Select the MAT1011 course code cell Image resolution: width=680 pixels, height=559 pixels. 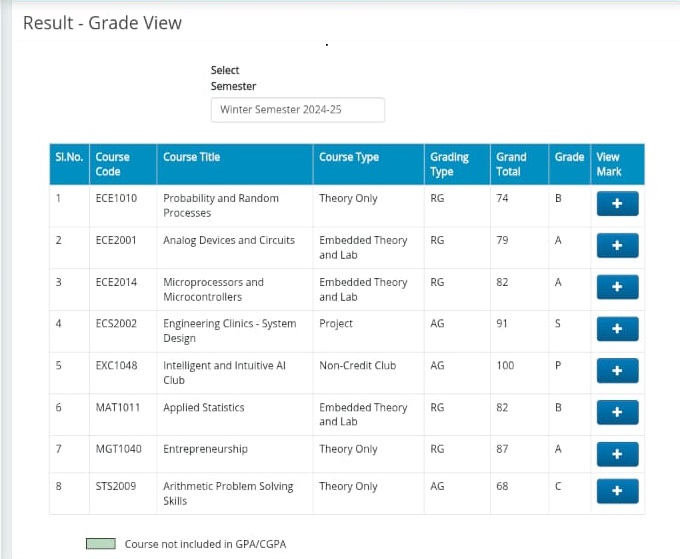(116, 407)
